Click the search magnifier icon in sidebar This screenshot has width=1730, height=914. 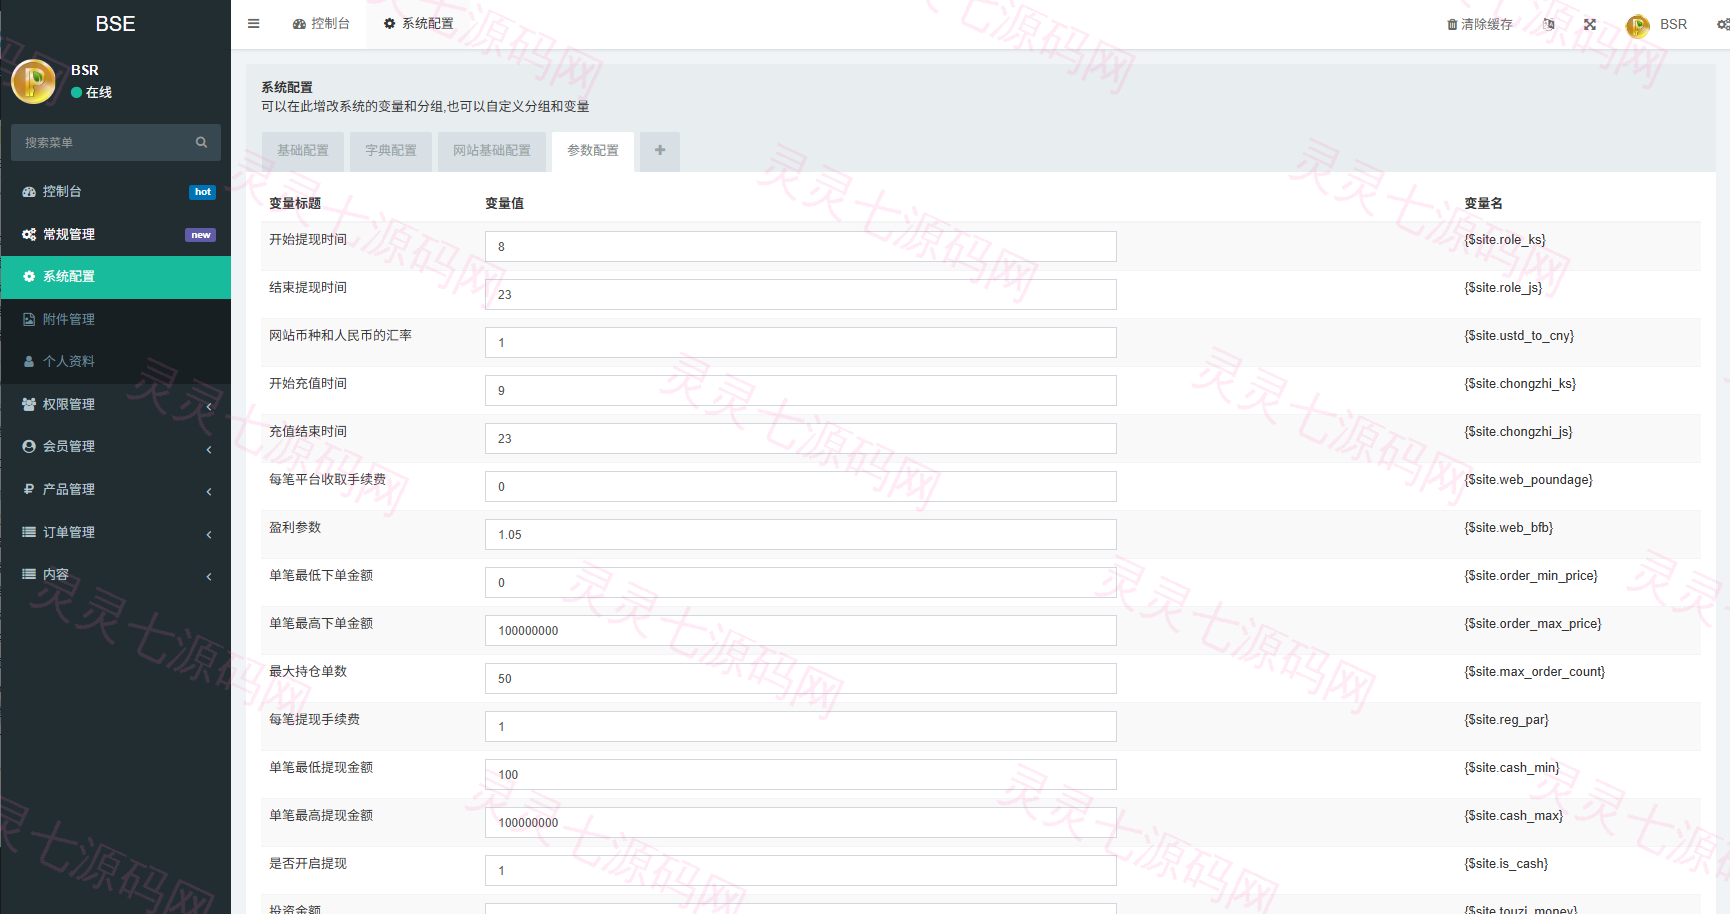pyautogui.click(x=201, y=143)
